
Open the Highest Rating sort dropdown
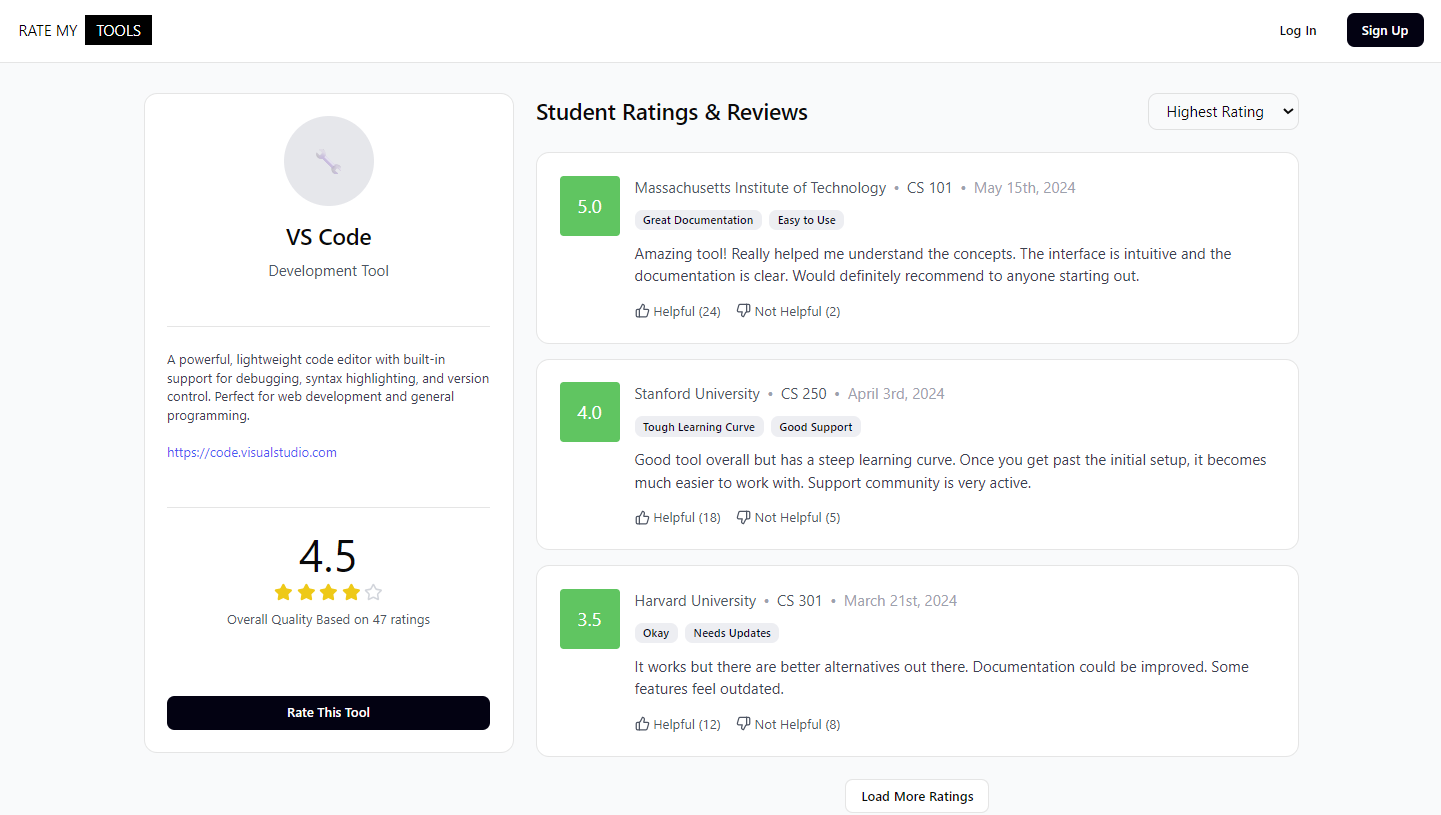[1222, 111]
